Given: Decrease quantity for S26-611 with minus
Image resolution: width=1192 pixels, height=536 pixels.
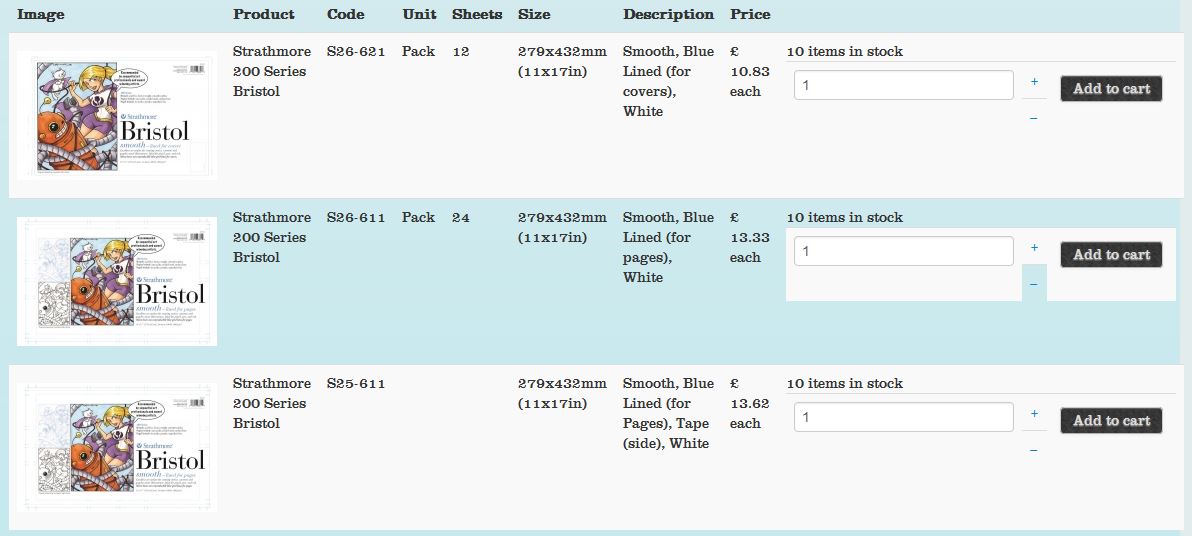Looking at the screenshot, I should click(1034, 284).
